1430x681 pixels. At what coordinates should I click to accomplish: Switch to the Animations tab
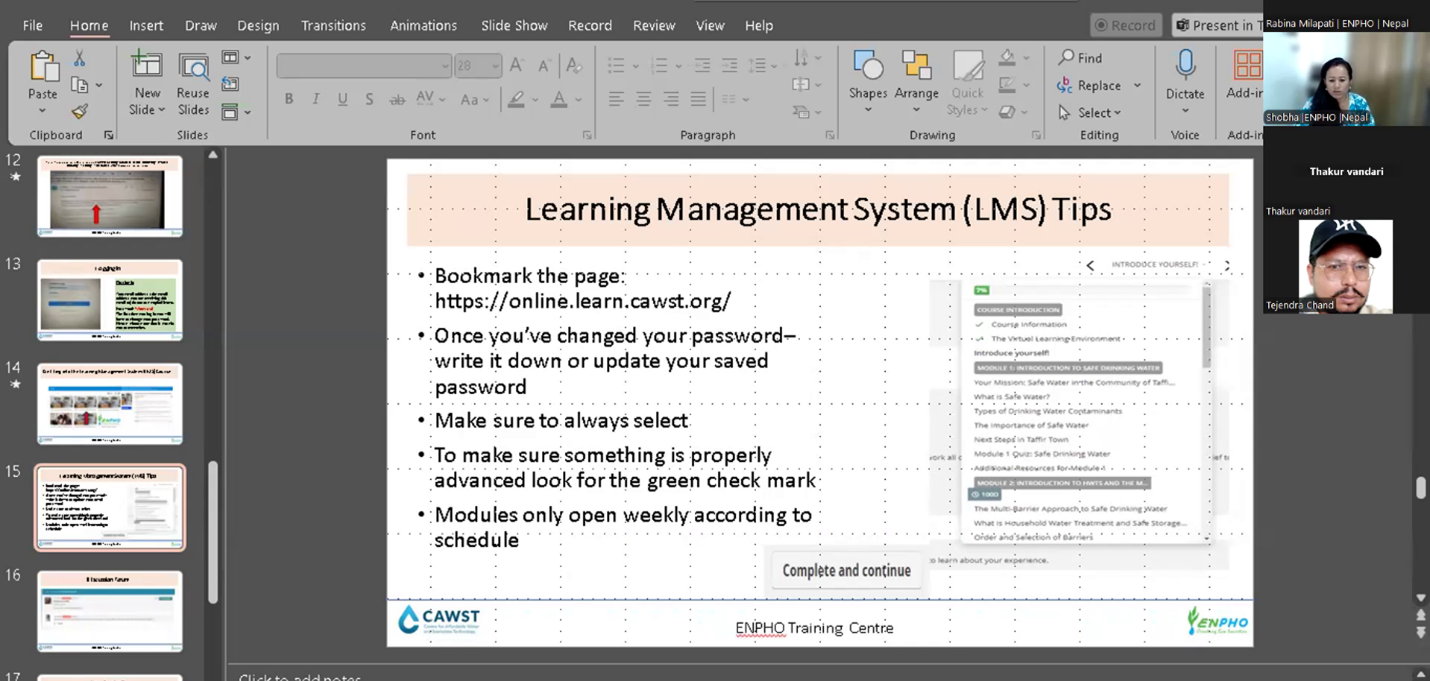tap(423, 25)
